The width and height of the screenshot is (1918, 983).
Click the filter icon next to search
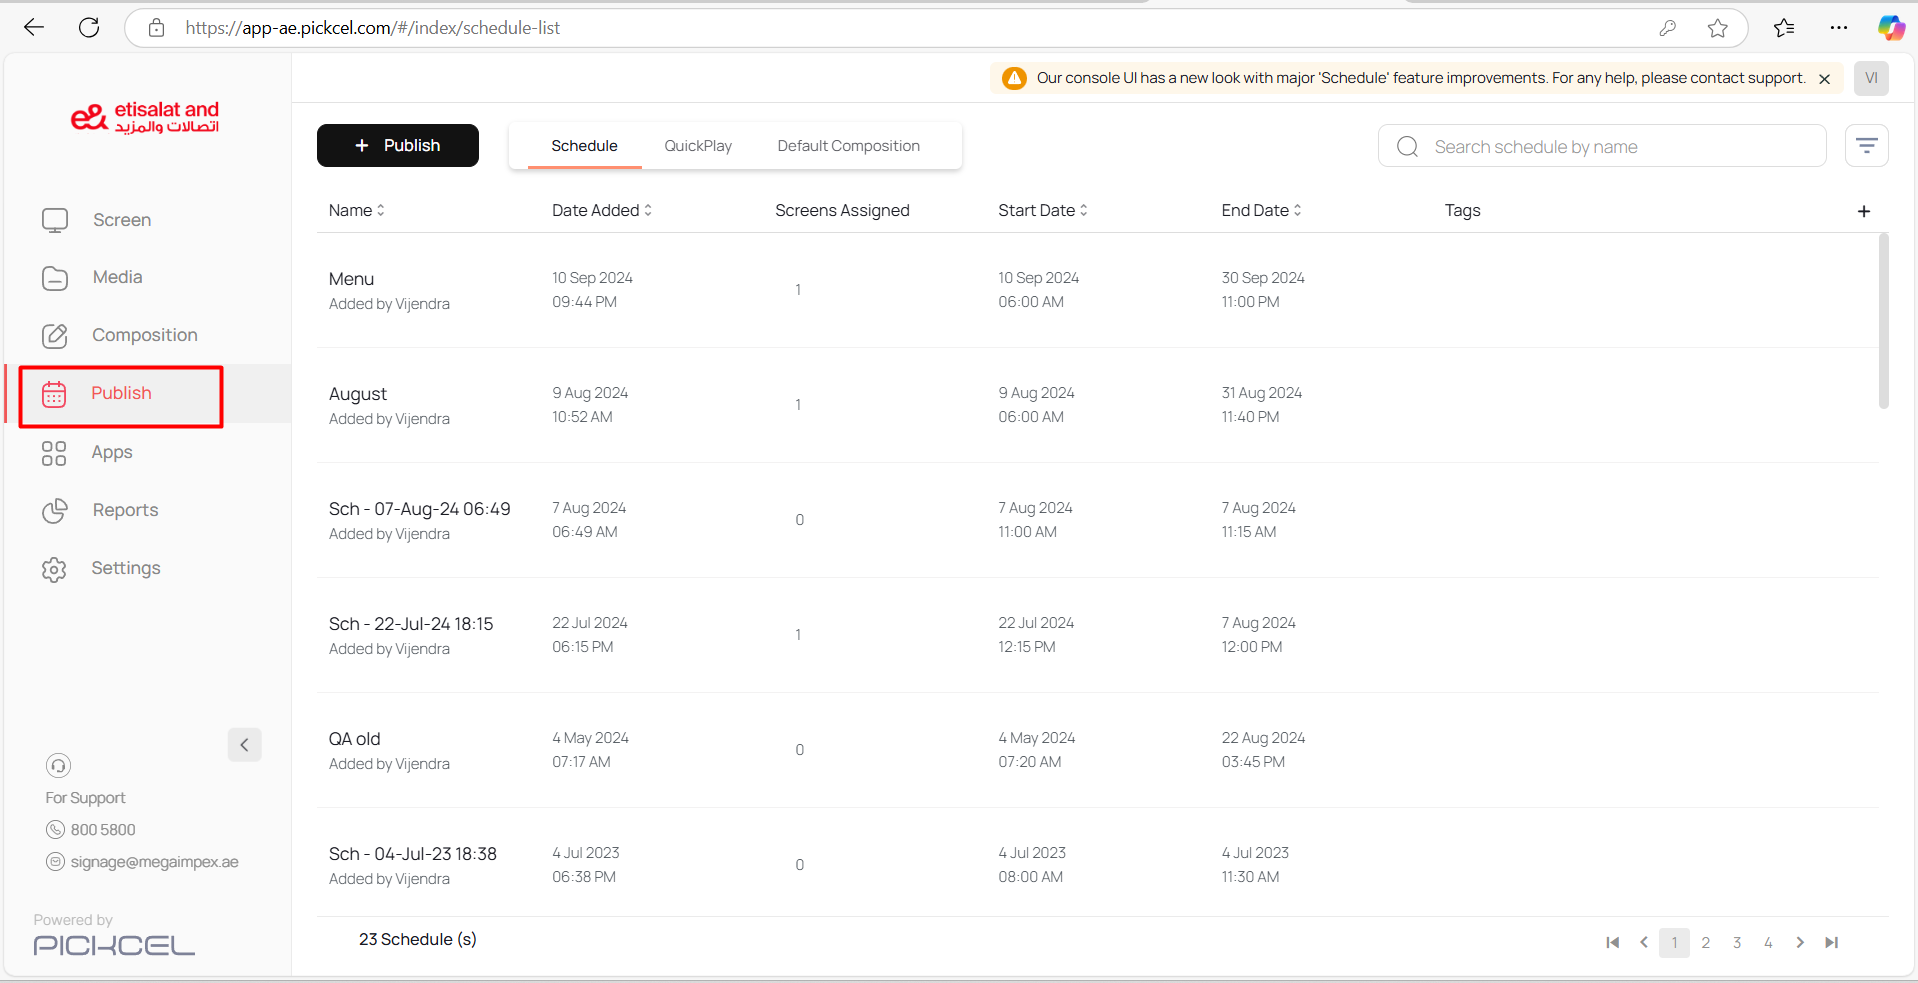(1866, 146)
